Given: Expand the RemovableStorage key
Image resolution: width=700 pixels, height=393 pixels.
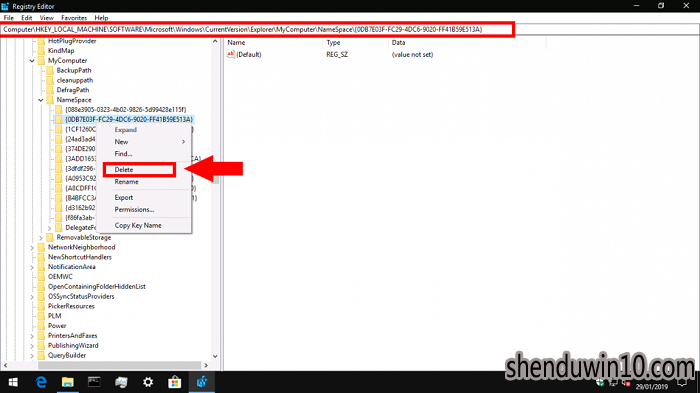Looking at the screenshot, I should [41, 238].
